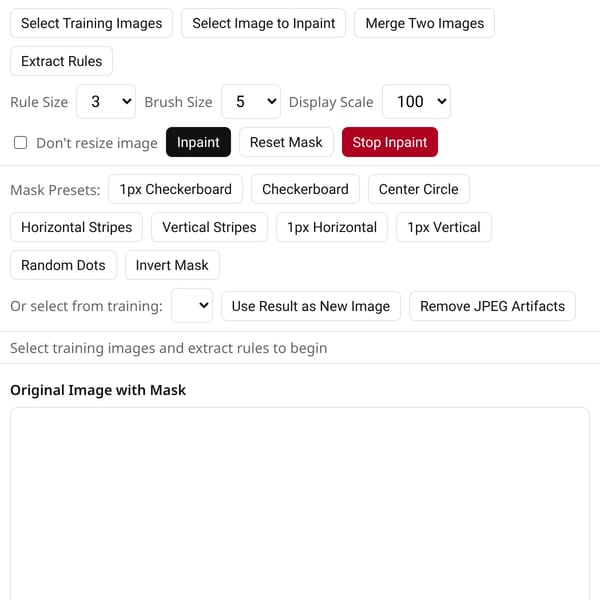Click Select Training Images button

[x=91, y=23]
